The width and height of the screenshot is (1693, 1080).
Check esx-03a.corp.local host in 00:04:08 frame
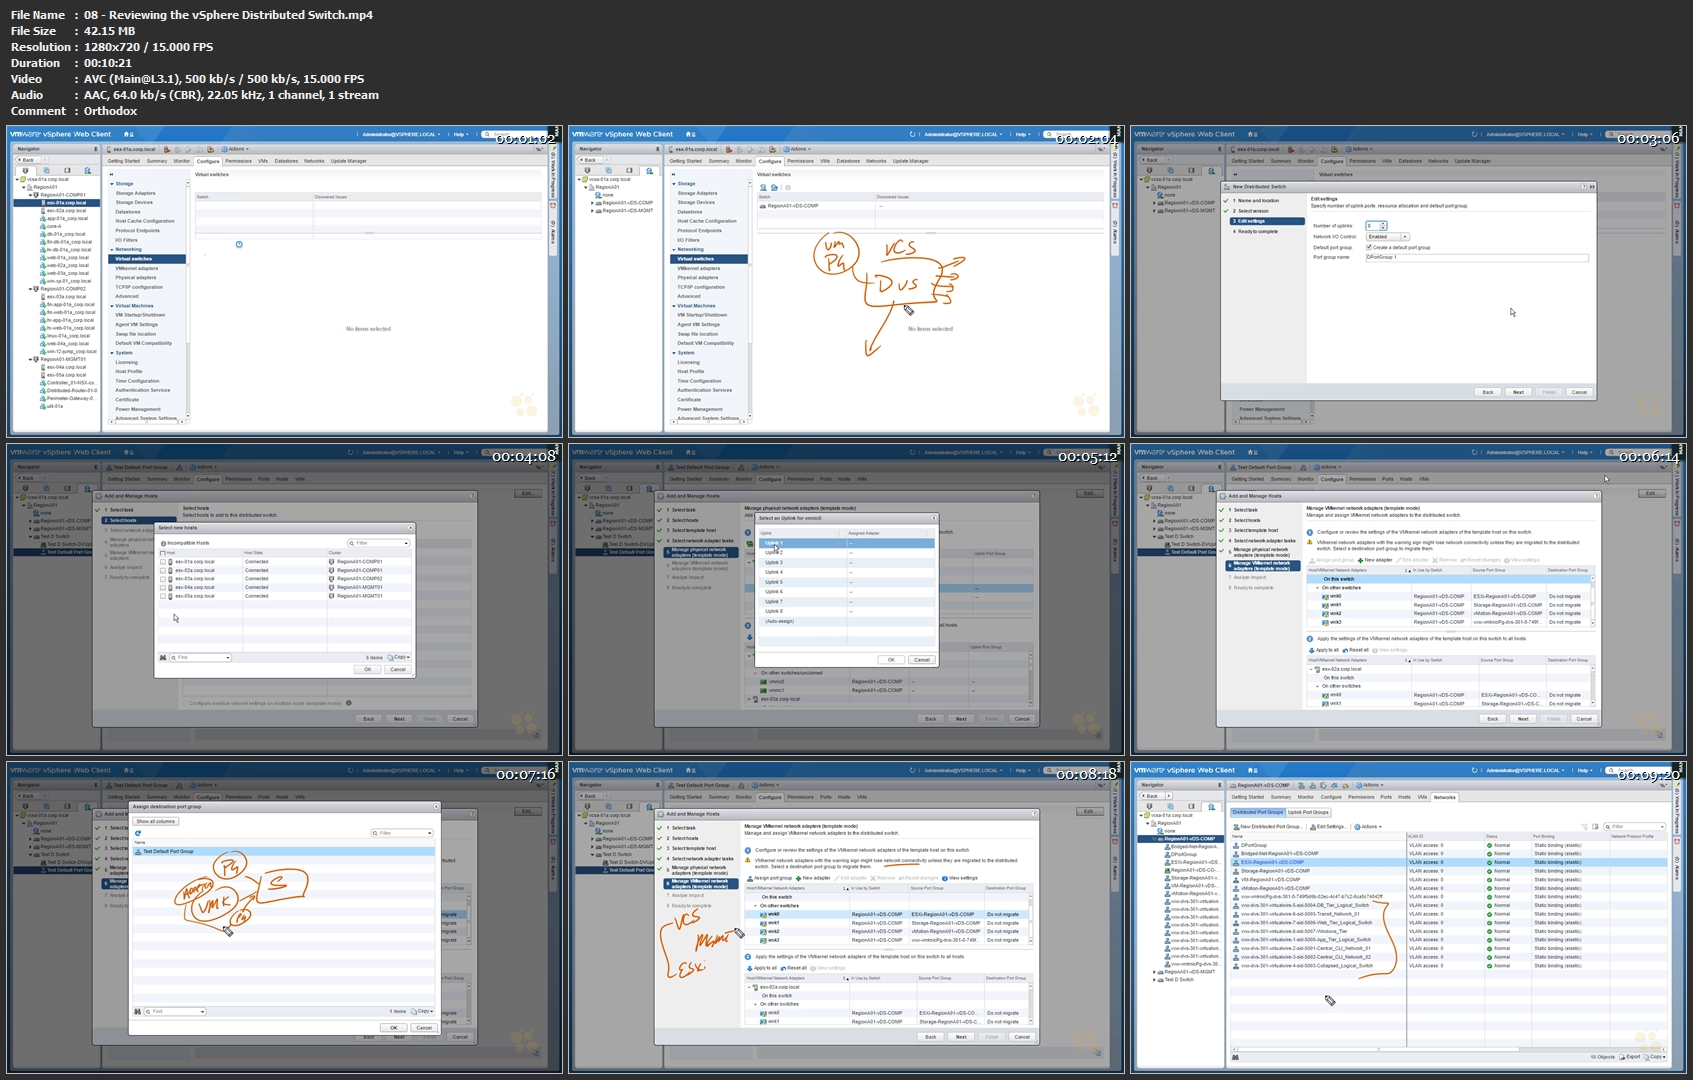coord(163,579)
